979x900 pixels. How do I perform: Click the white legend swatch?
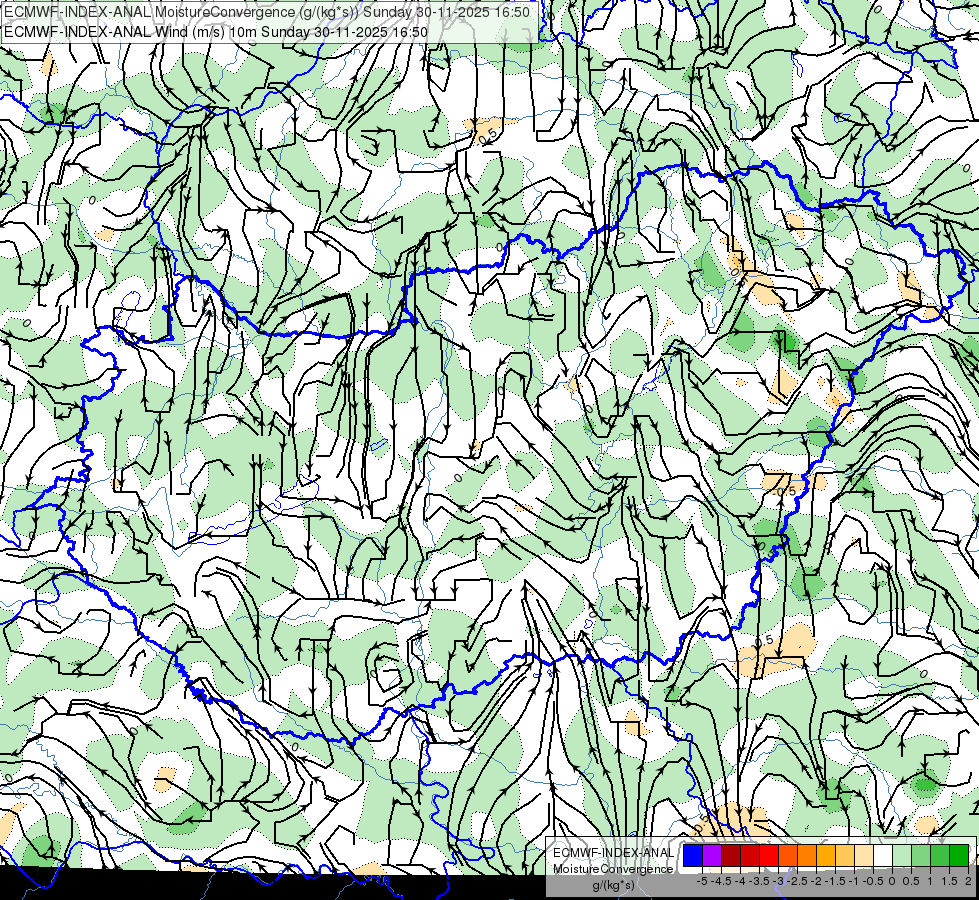(x=883, y=855)
